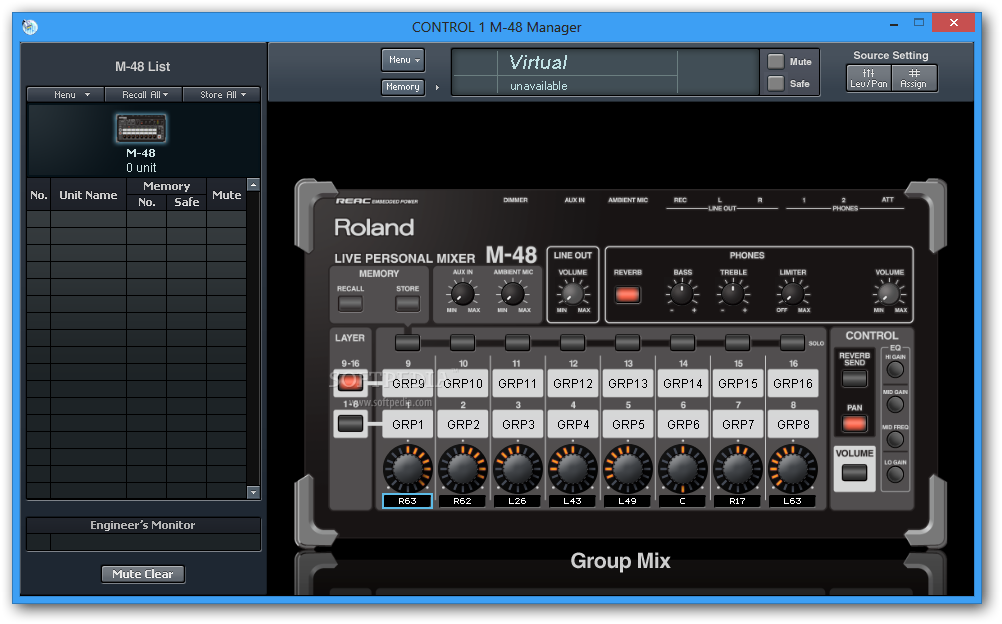Toggle the PAN control button

coord(854,423)
